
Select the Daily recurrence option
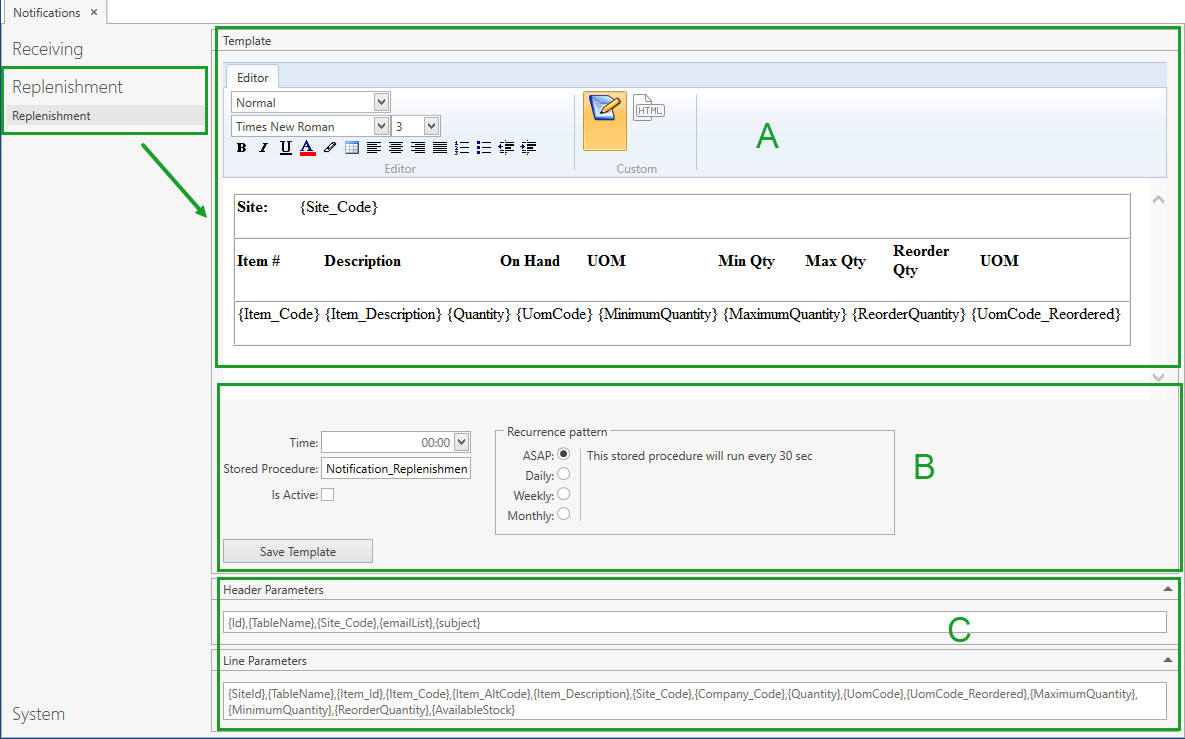pyautogui.click(x=563, y=474)
